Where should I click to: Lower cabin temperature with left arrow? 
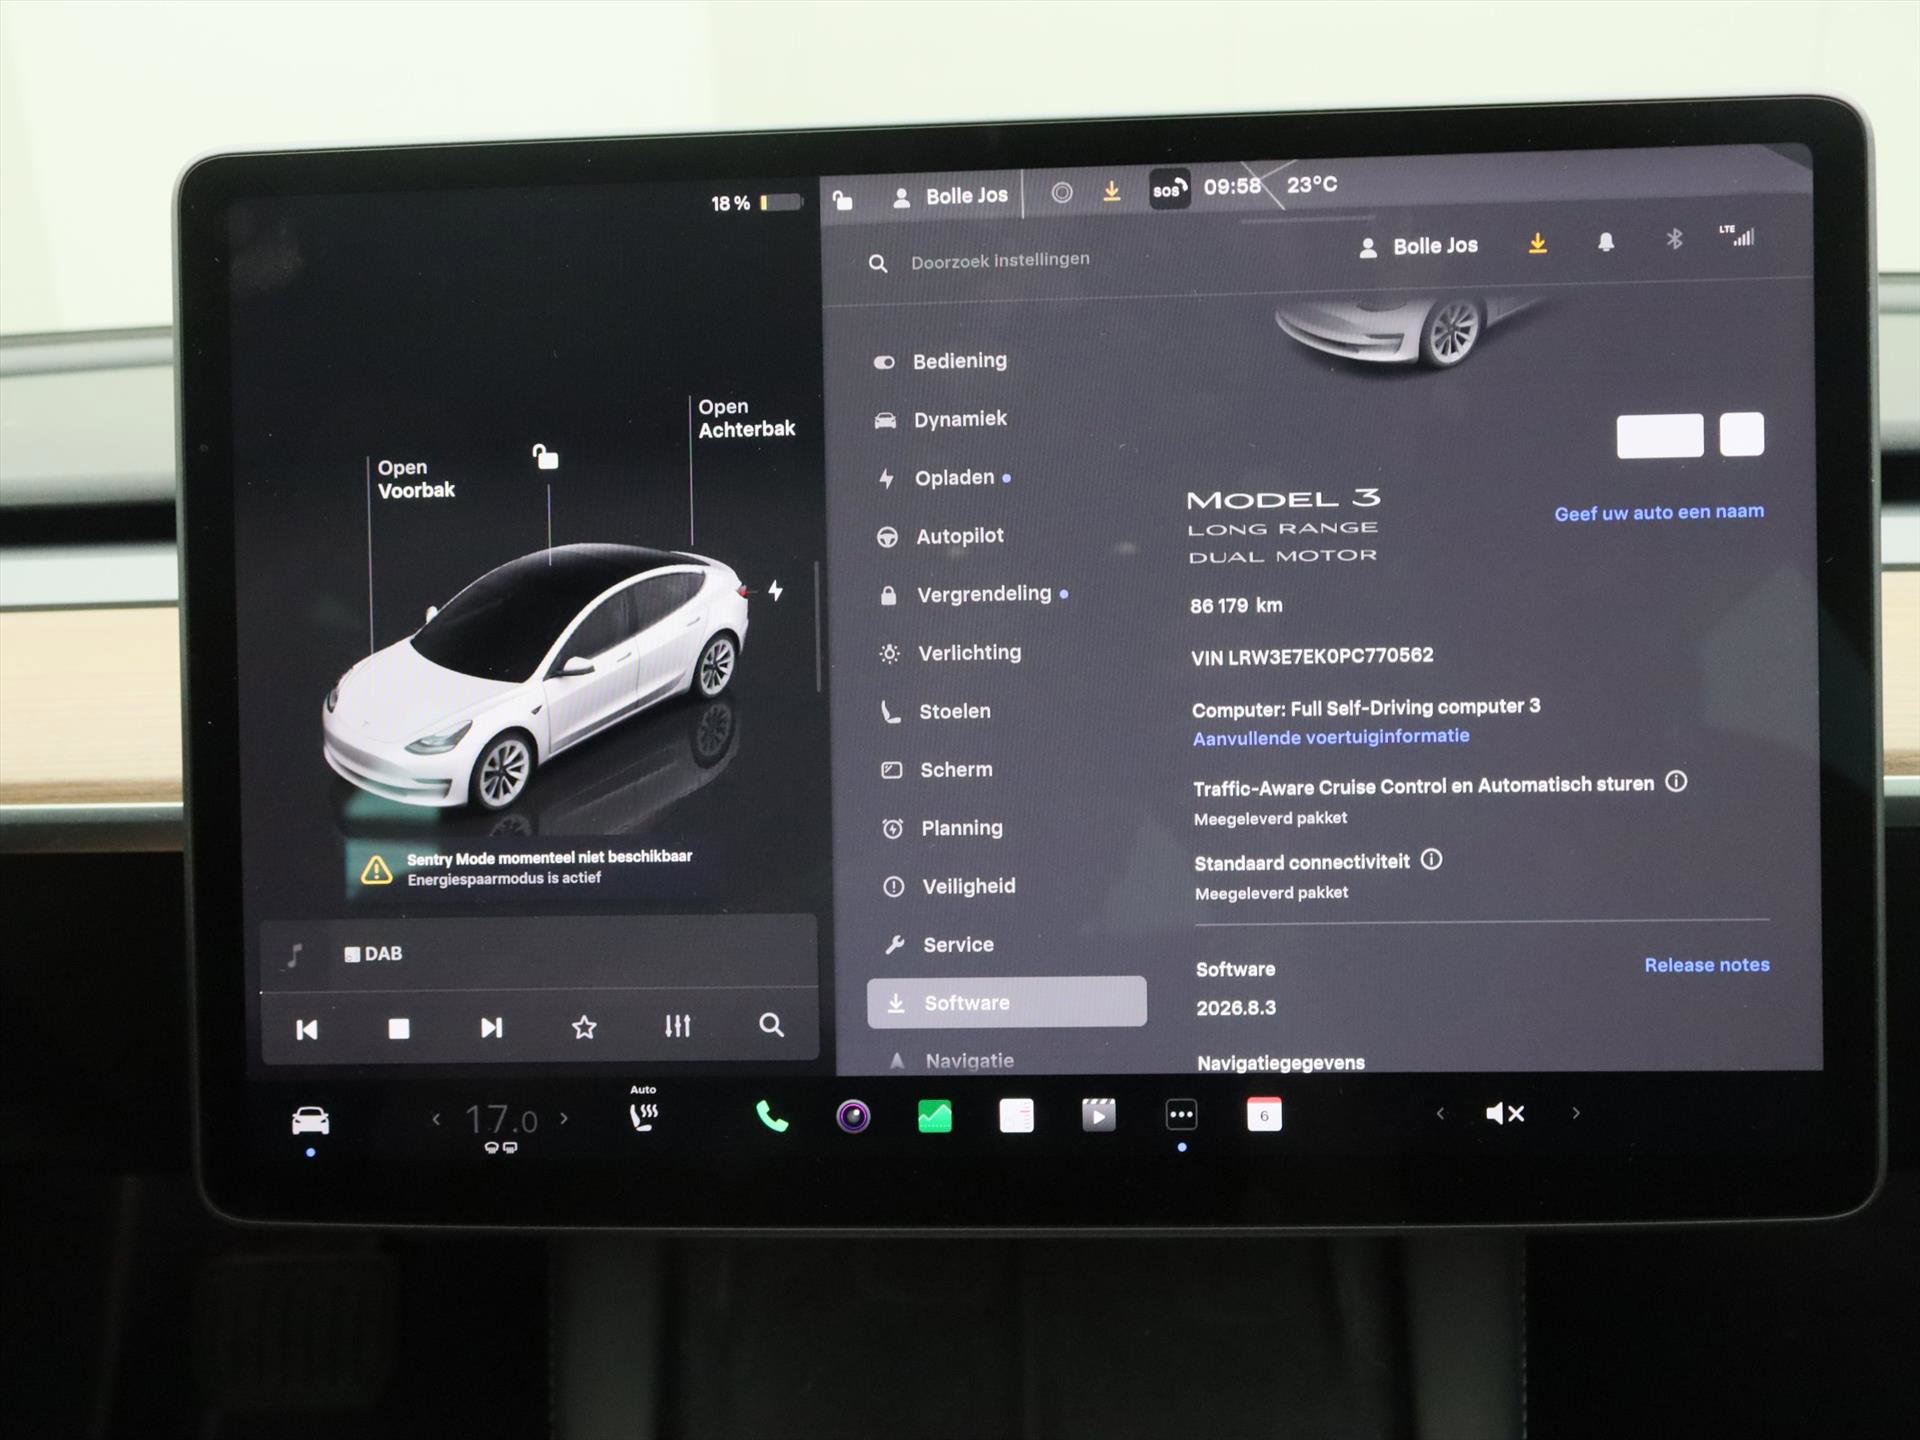[x=436, y=1119]
